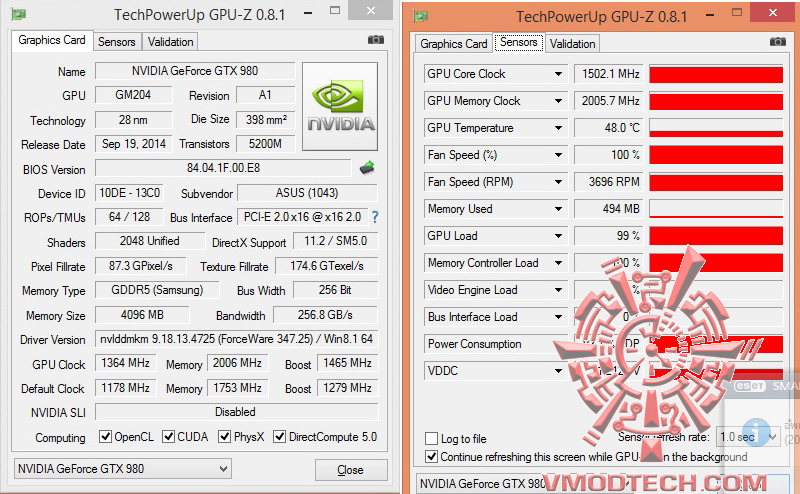Click the Pixel Fillrate 87.3 GPixel/s value
800x494 pixels.
(x=141, y=266)
